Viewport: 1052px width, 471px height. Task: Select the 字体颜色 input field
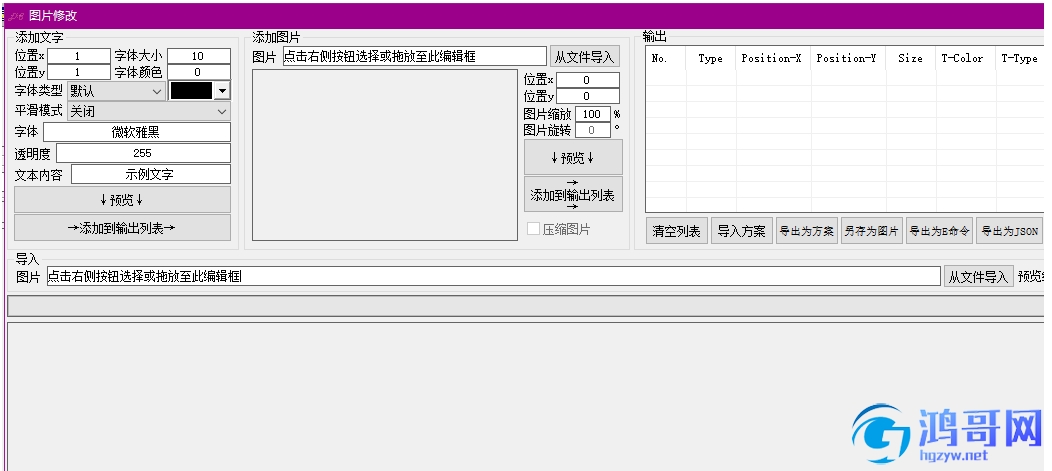coord(199,72)
